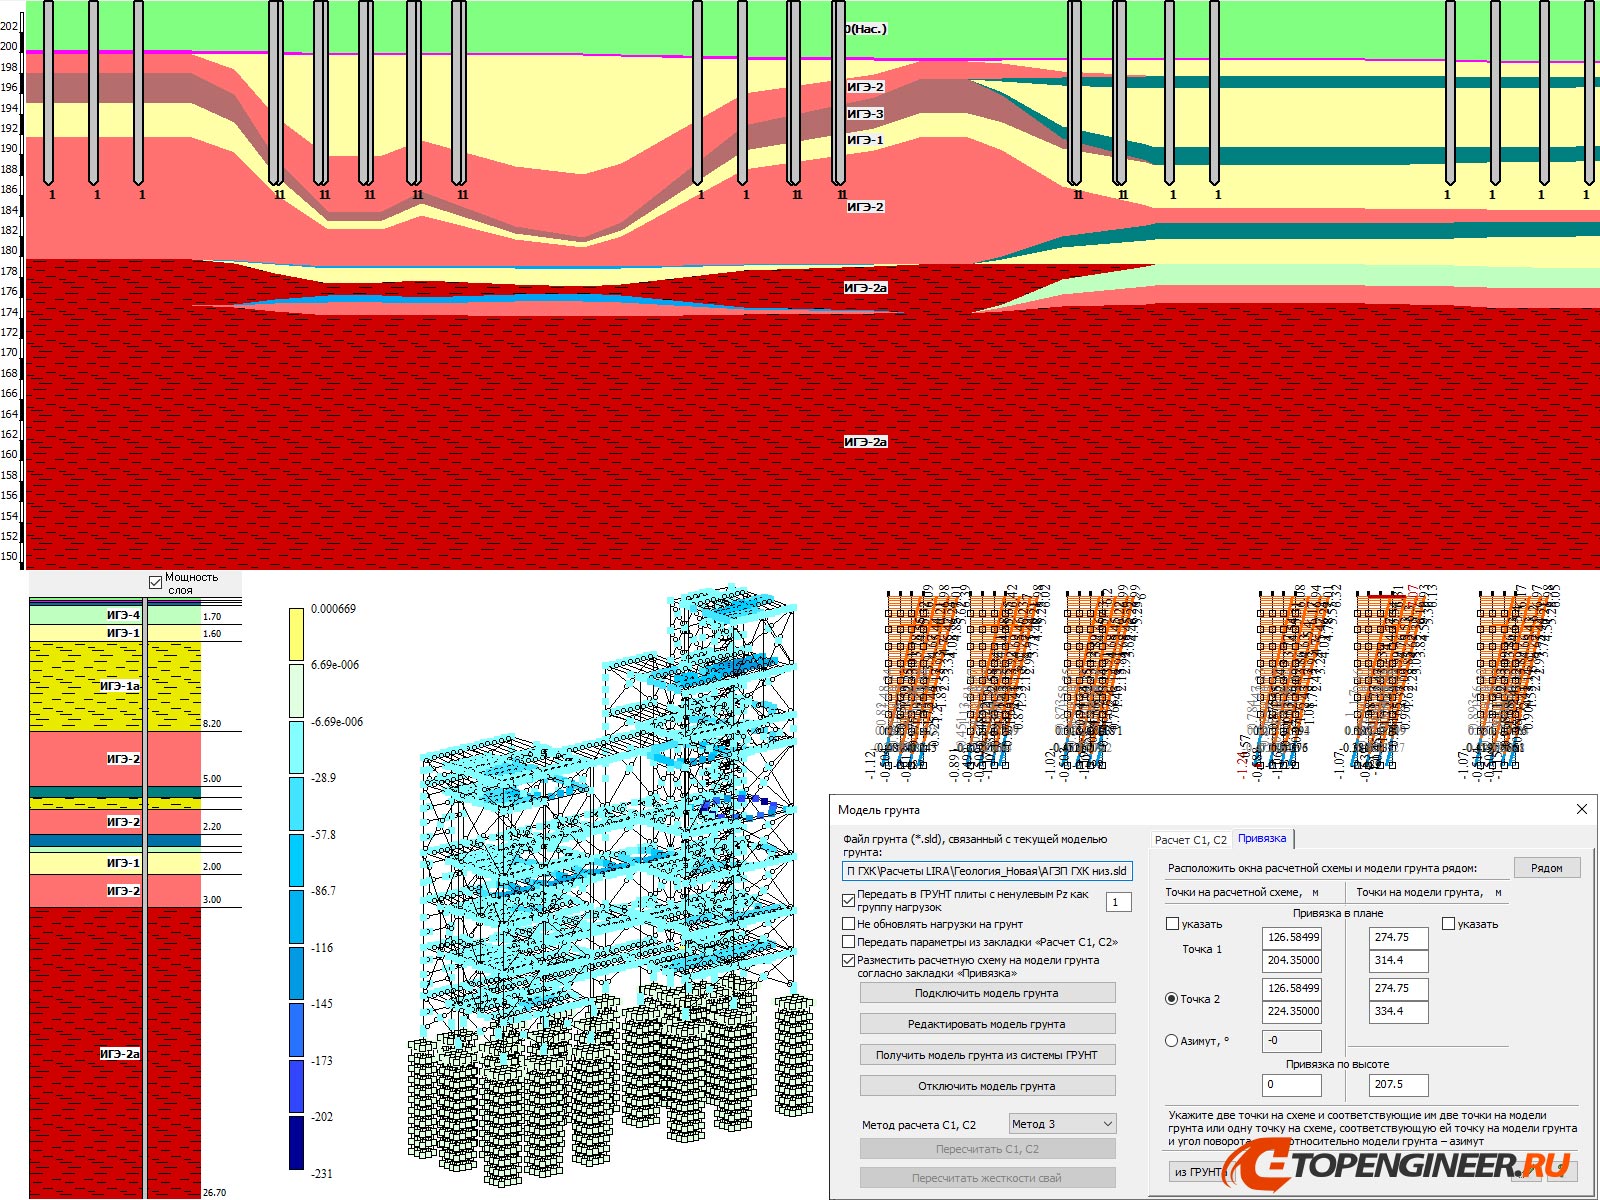Click the 207.5 height binding field
Viewport: 1600px width, 1200px height.
[x=1398, y=1084]
